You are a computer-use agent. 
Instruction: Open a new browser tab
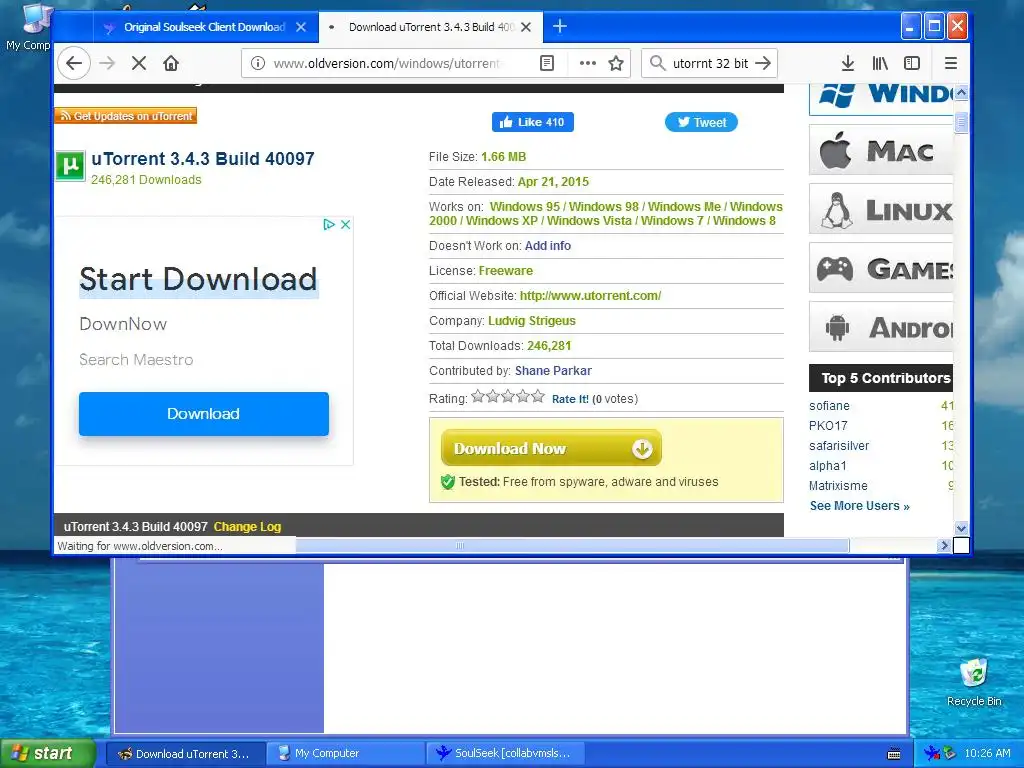coord(560,27)
